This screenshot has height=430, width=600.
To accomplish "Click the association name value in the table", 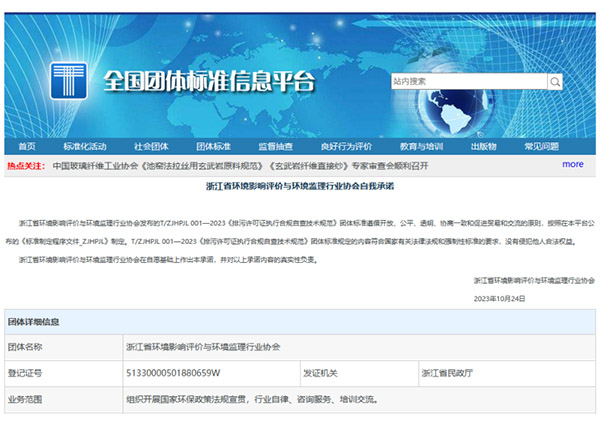I will (203, 347).
